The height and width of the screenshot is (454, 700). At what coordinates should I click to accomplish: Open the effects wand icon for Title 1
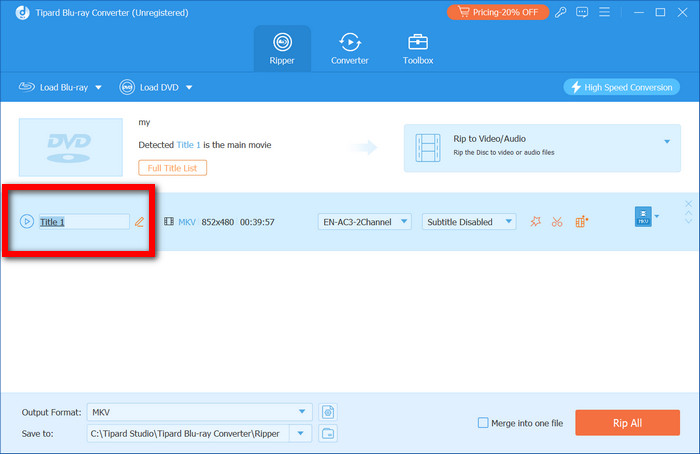click(x=536, y=222)
